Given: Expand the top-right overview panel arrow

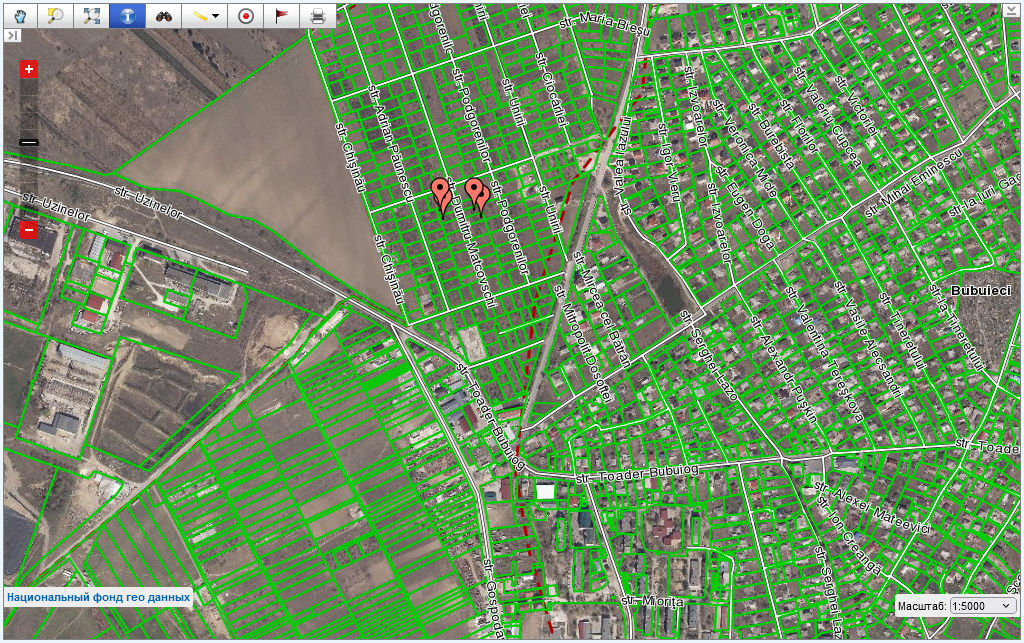Looking at the screenshot, I should point(1011,11).
